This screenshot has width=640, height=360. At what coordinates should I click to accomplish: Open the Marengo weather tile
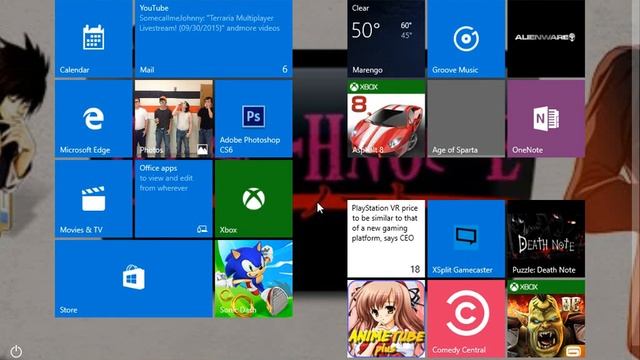pos(386,38)
